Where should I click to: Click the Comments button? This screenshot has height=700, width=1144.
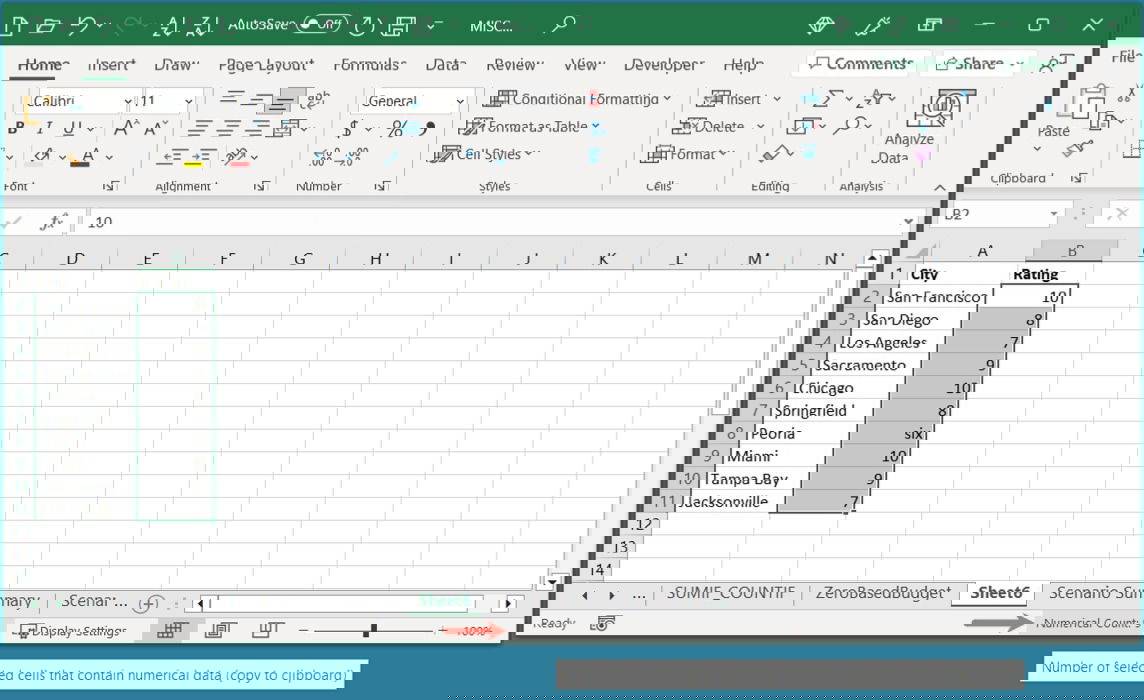point(861,64)
